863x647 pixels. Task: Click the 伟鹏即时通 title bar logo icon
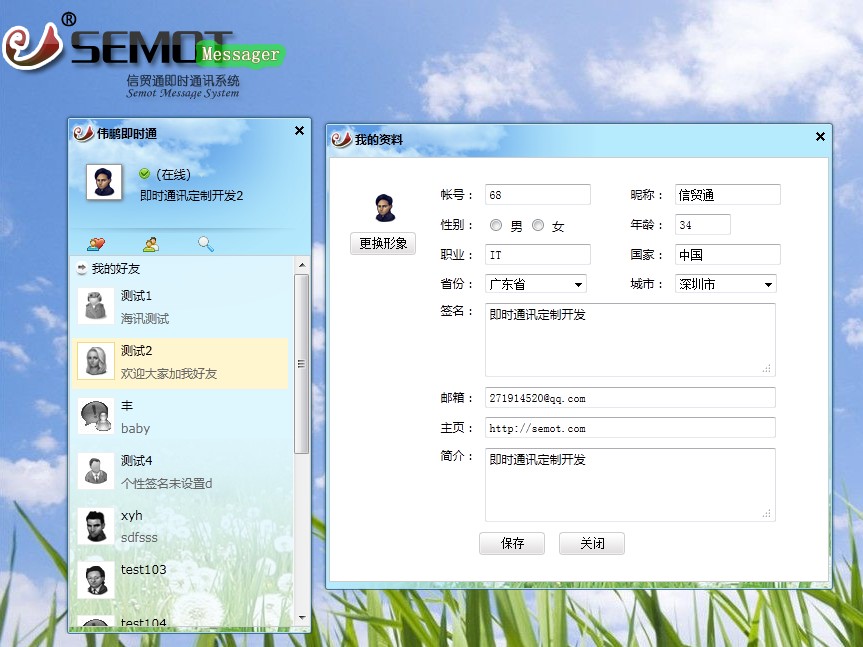click(x=83, y=133)
